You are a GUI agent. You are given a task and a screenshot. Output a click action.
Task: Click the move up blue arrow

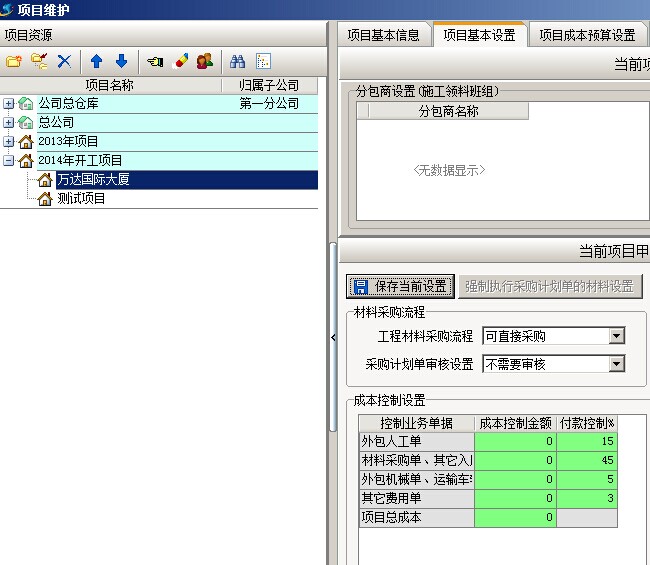coord(97,61)
